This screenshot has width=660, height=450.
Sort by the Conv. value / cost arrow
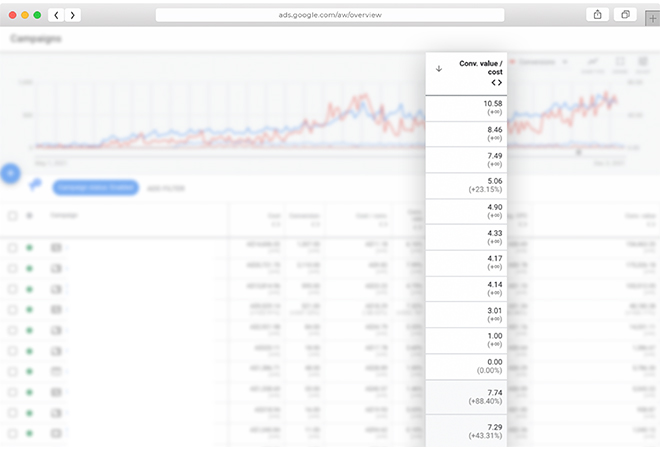[x=438, y=68]
